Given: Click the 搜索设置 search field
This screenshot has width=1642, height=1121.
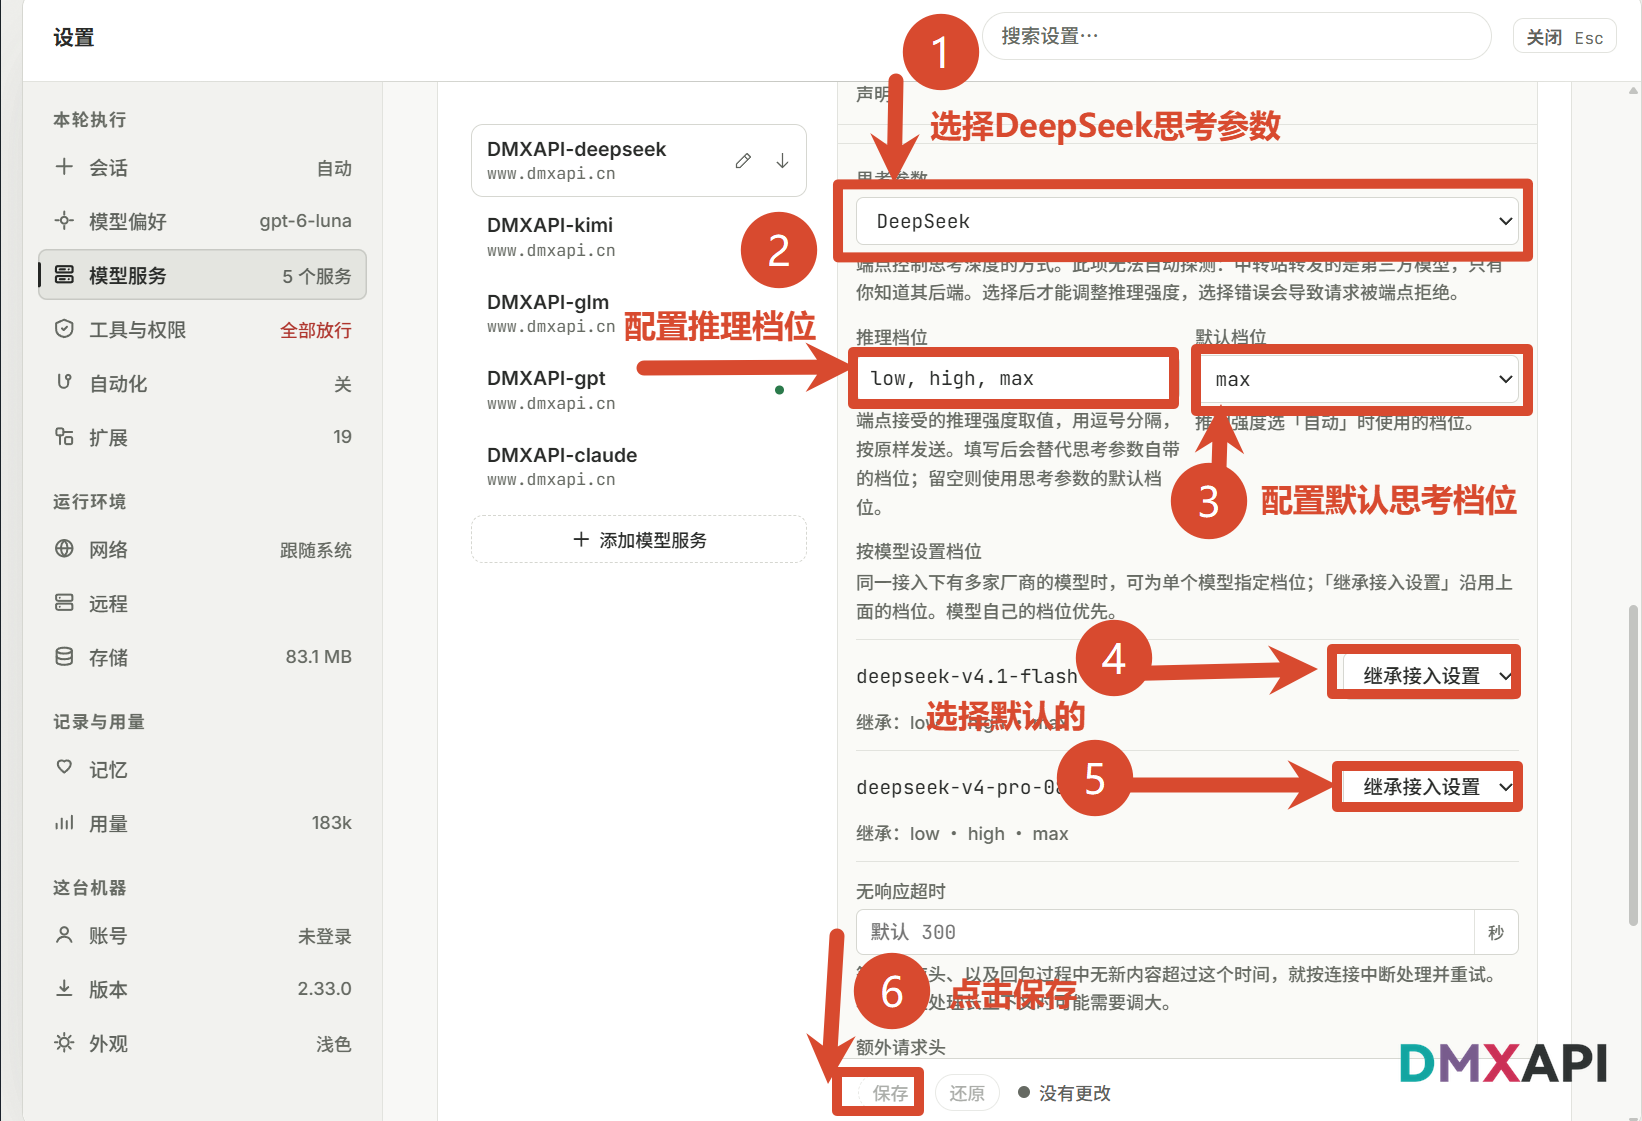Looking at the screenshot, I should pyautogui.click(x=1237, y=36).
